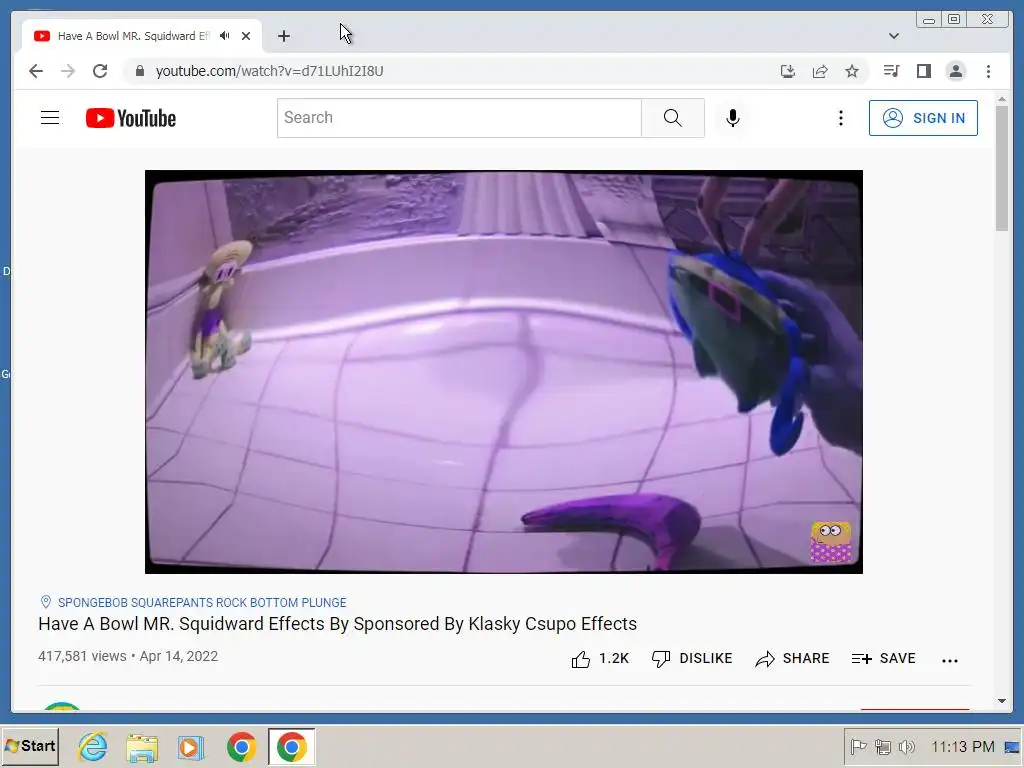Viewport: 1024px width, 768px height.
Task: Toggle Chrome side panel
Action: point(923,71)
